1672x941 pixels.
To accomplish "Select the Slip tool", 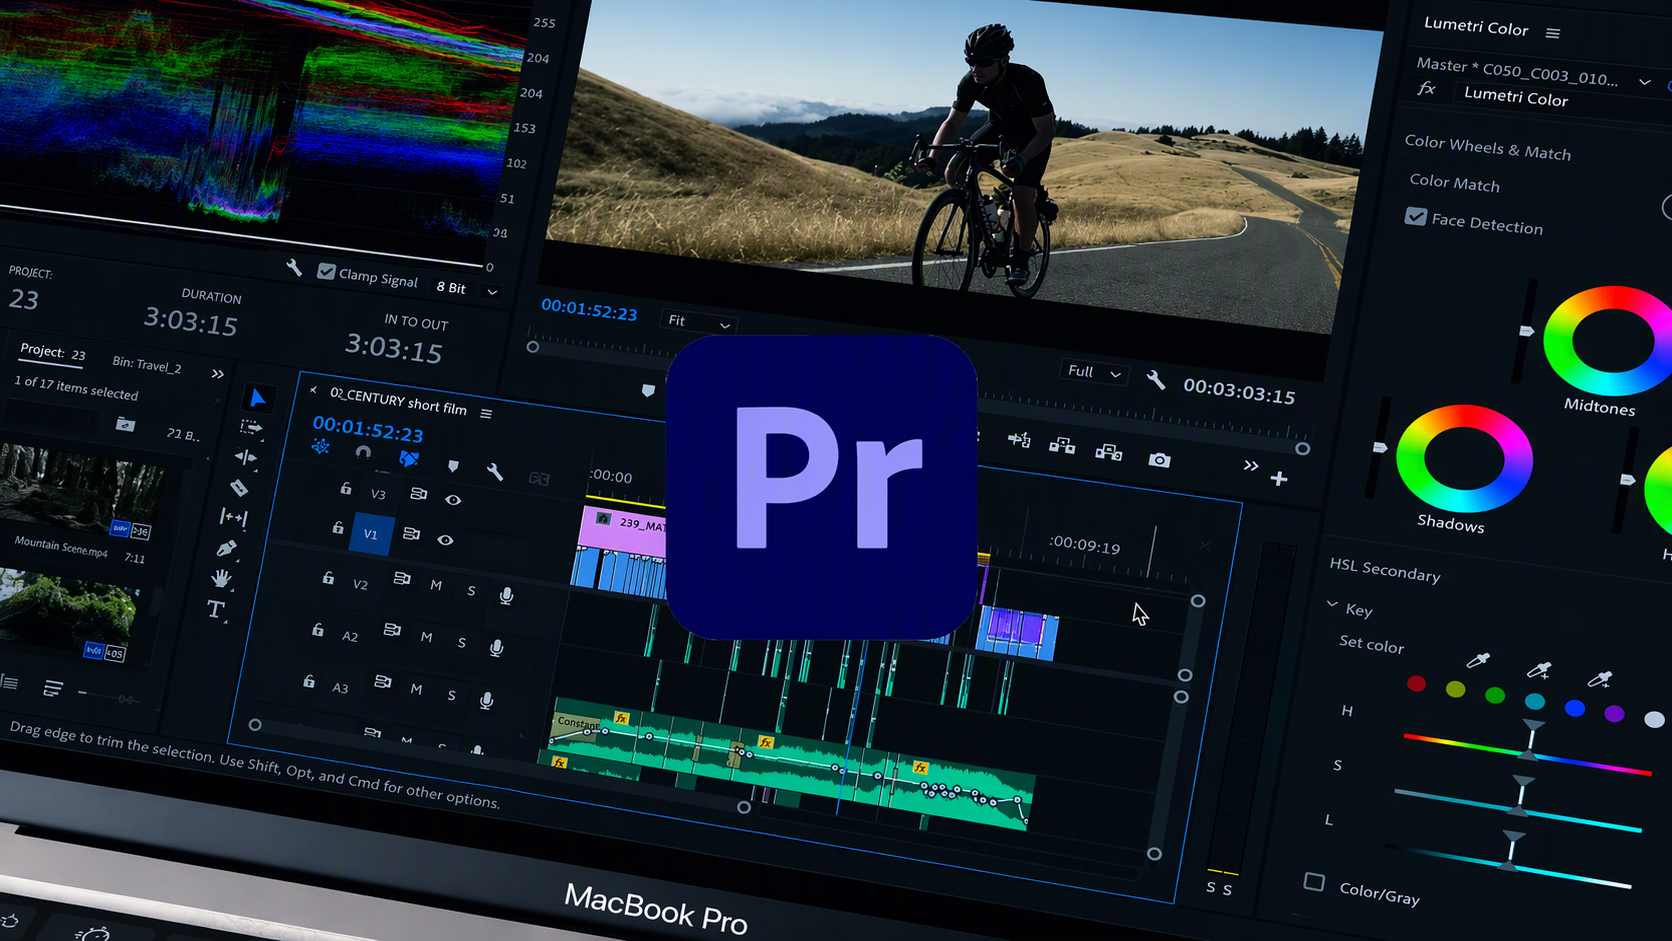I will point(233,517).
